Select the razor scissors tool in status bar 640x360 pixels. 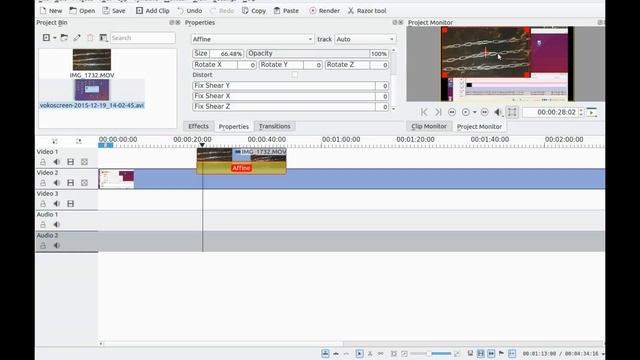(x=370, y=353)
